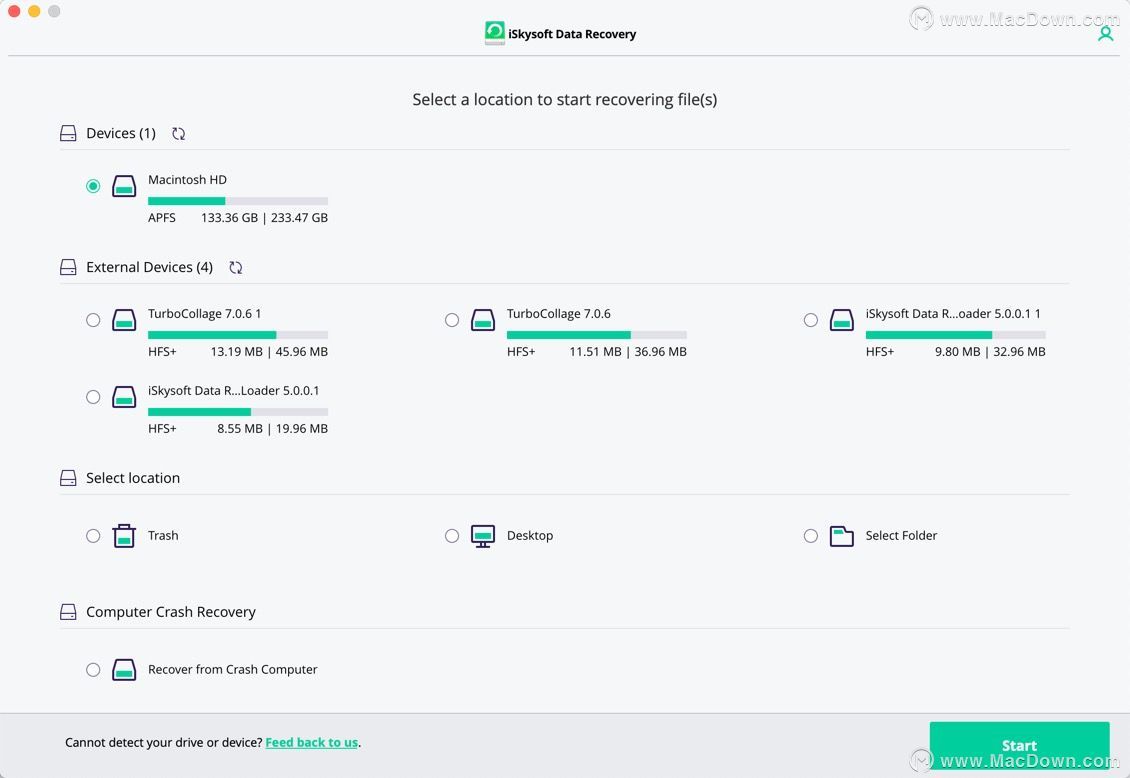The width and height of the screenshot is (1130, 778).
Task: Choose the 19.96 MB iSkysoft Loader radio button
Action: click(x=93, y=397)
